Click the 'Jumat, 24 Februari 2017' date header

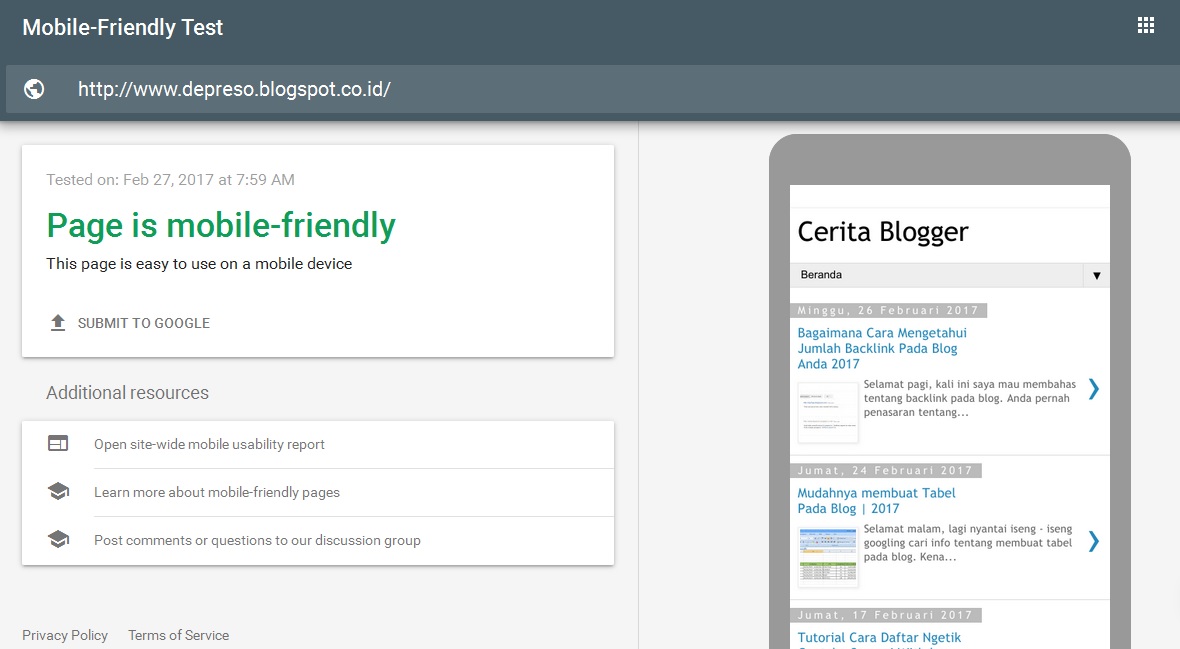pyautogui.click(x=886, y=471)
